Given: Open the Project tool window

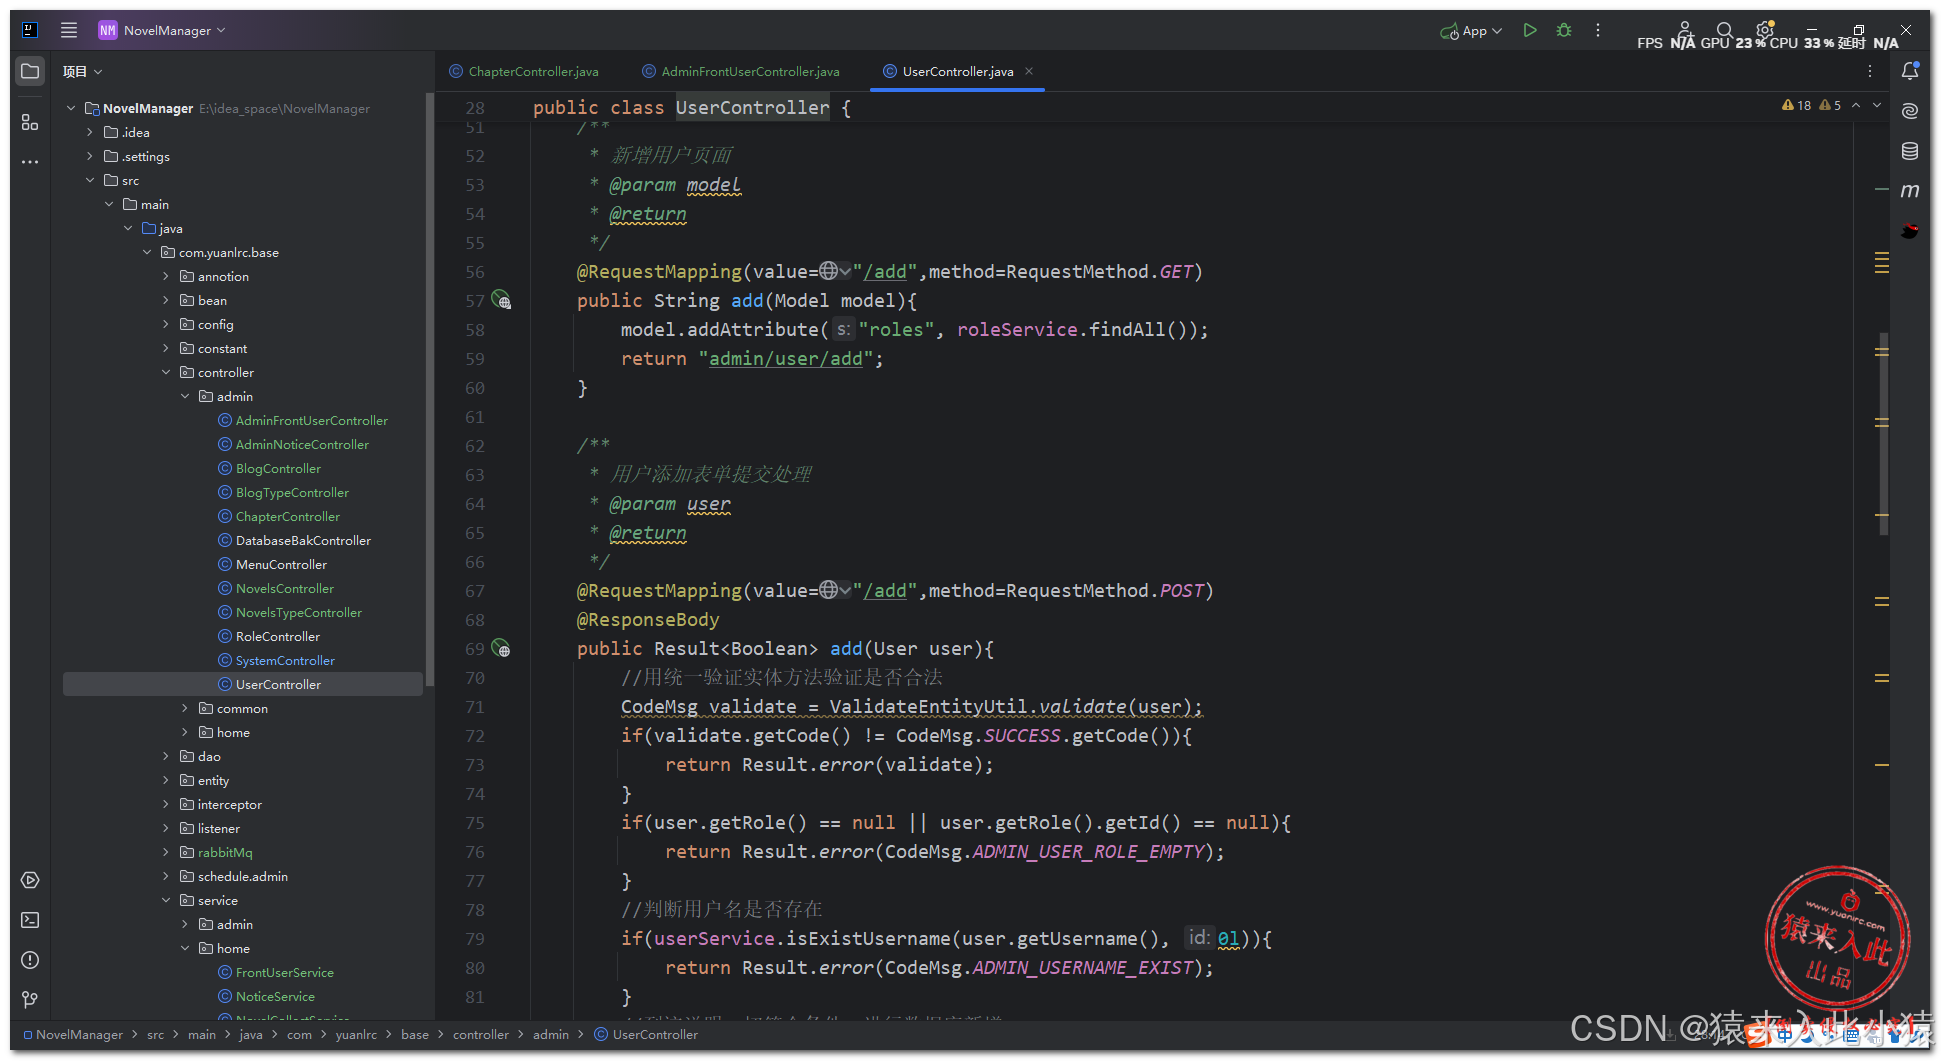Looking at the screenshot, I should coord(30,71).
